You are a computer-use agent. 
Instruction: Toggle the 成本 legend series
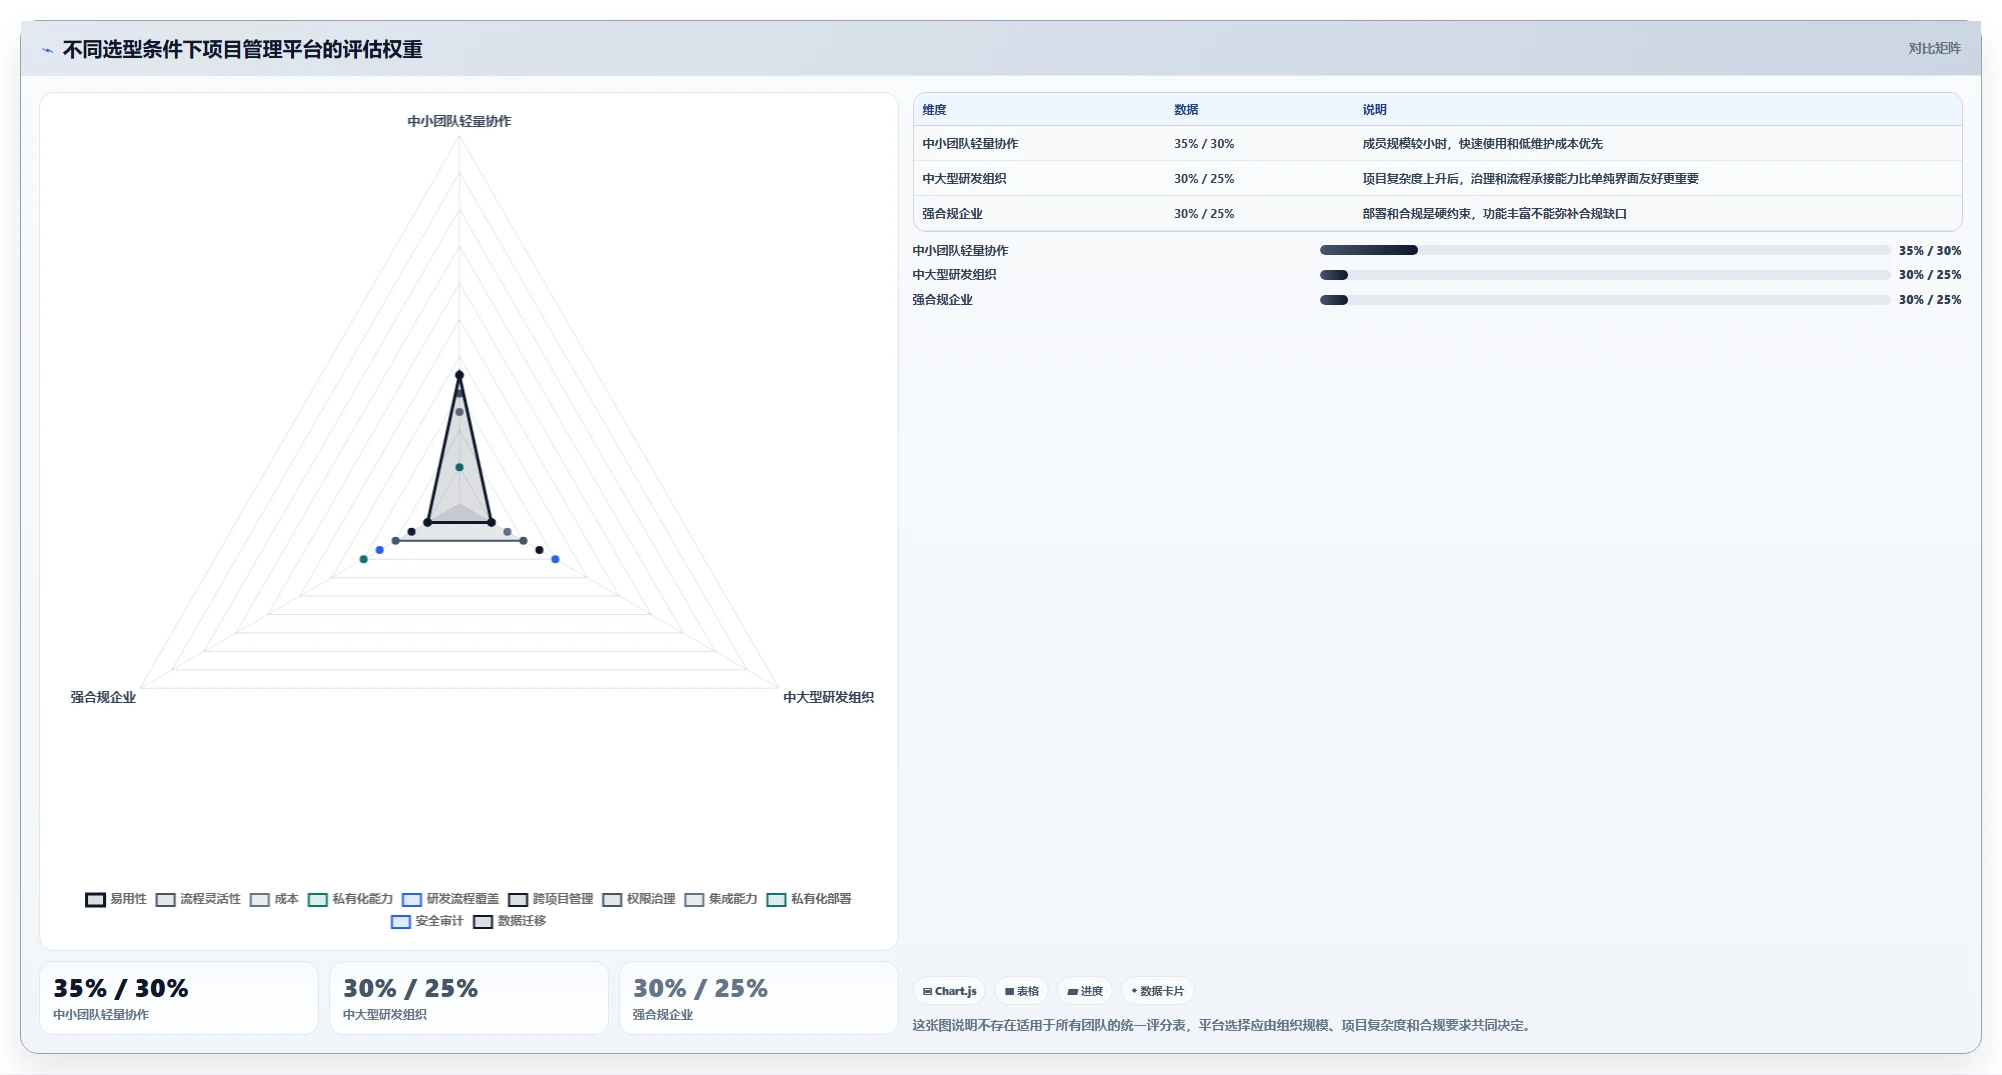click(274, 899)
